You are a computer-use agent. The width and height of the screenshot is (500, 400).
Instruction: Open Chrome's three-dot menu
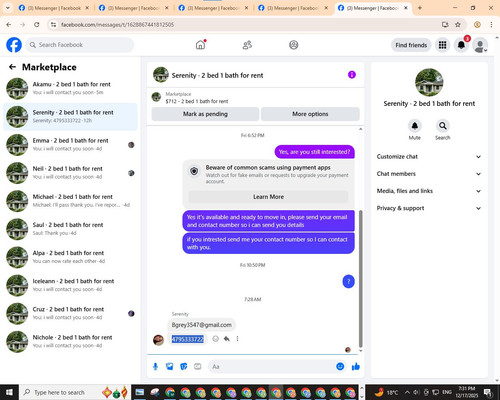[x=491, y=25]
